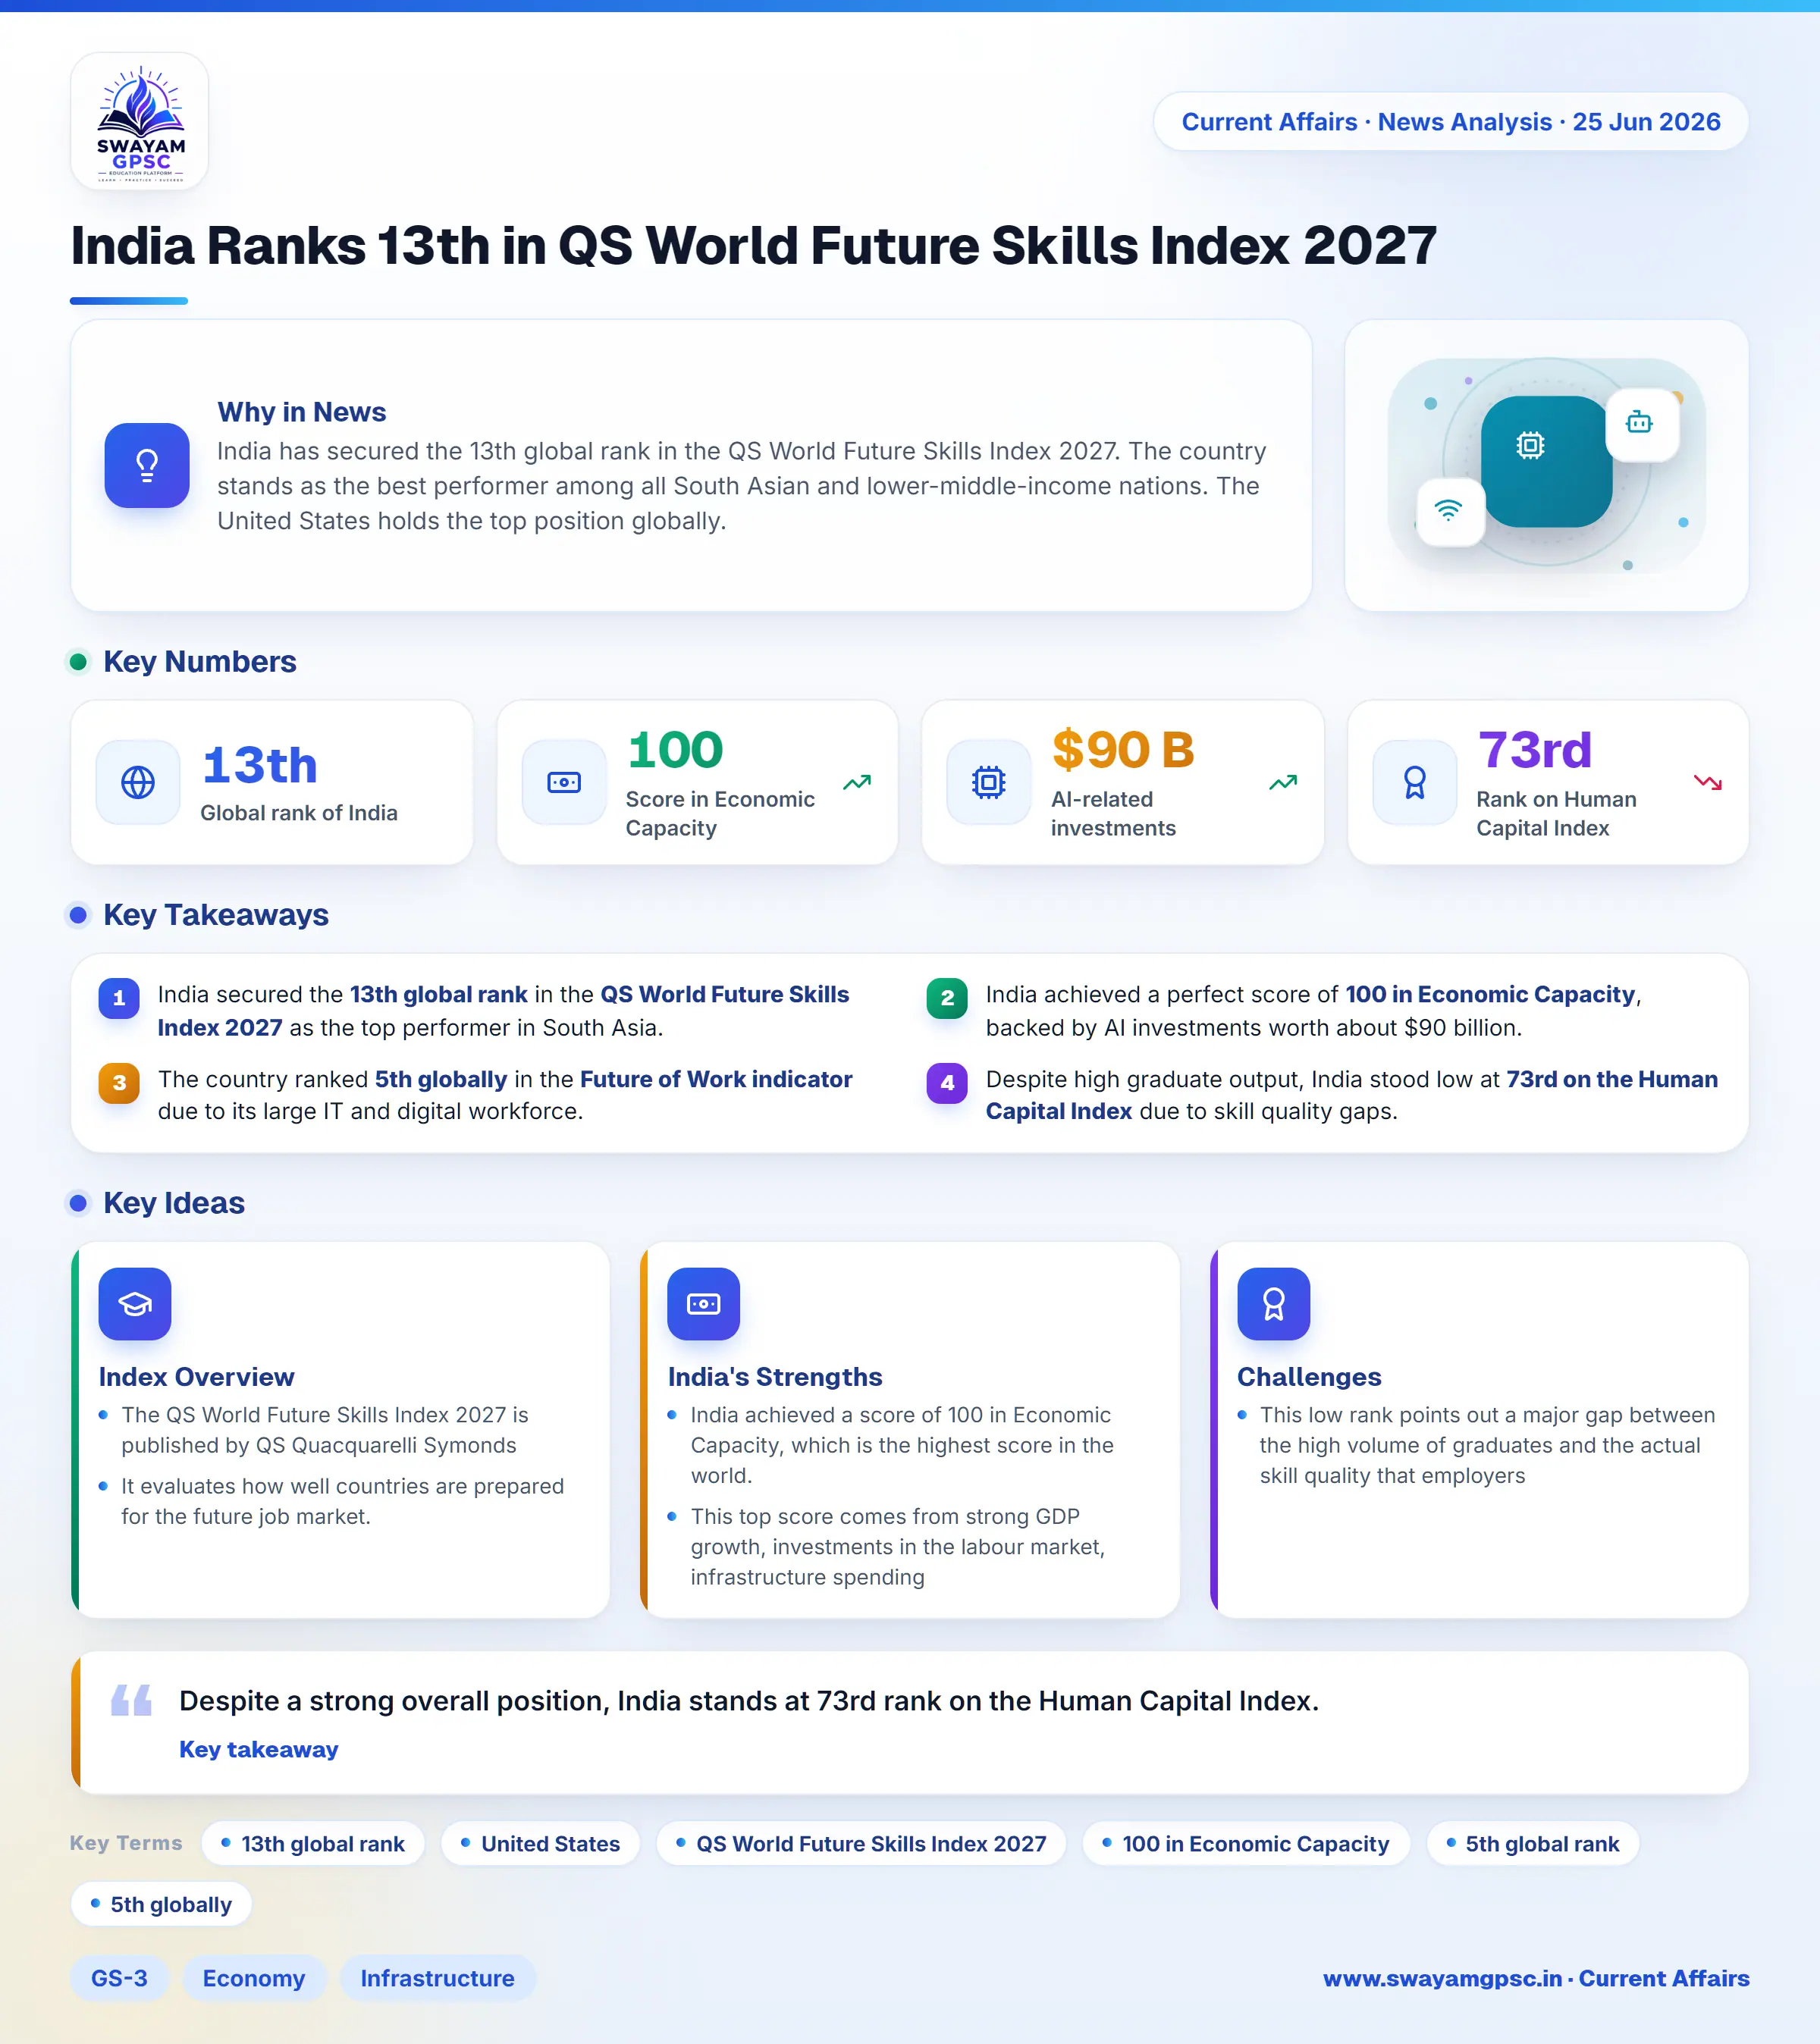Click the globe icon beside Global rank of India
Screen dimensions: 1820x2044
(x=138, y=782)
